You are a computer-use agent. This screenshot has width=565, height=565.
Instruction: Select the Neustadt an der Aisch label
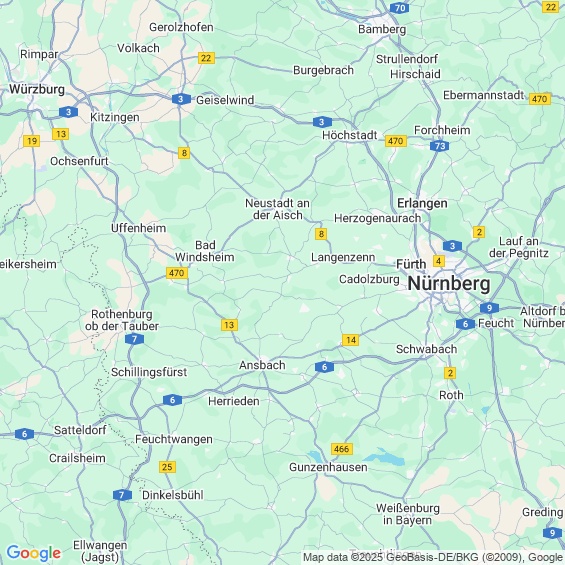(277, 209)
